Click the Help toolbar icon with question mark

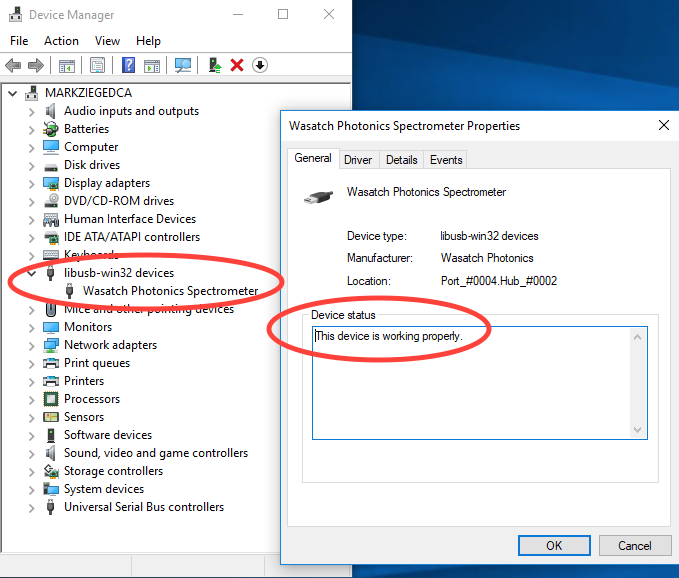[128, 66]
